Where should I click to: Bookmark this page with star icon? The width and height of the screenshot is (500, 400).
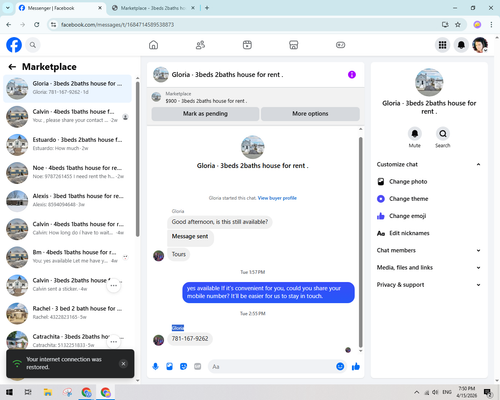(x=458, y=25)
